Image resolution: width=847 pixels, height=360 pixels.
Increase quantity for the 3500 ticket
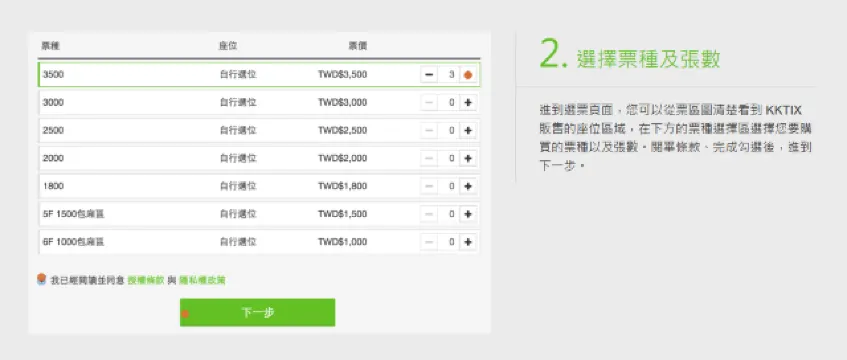point(468,75)
